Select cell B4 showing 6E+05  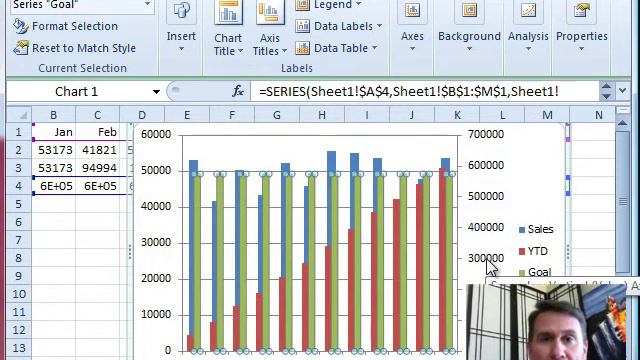click(x=53, y=186)
